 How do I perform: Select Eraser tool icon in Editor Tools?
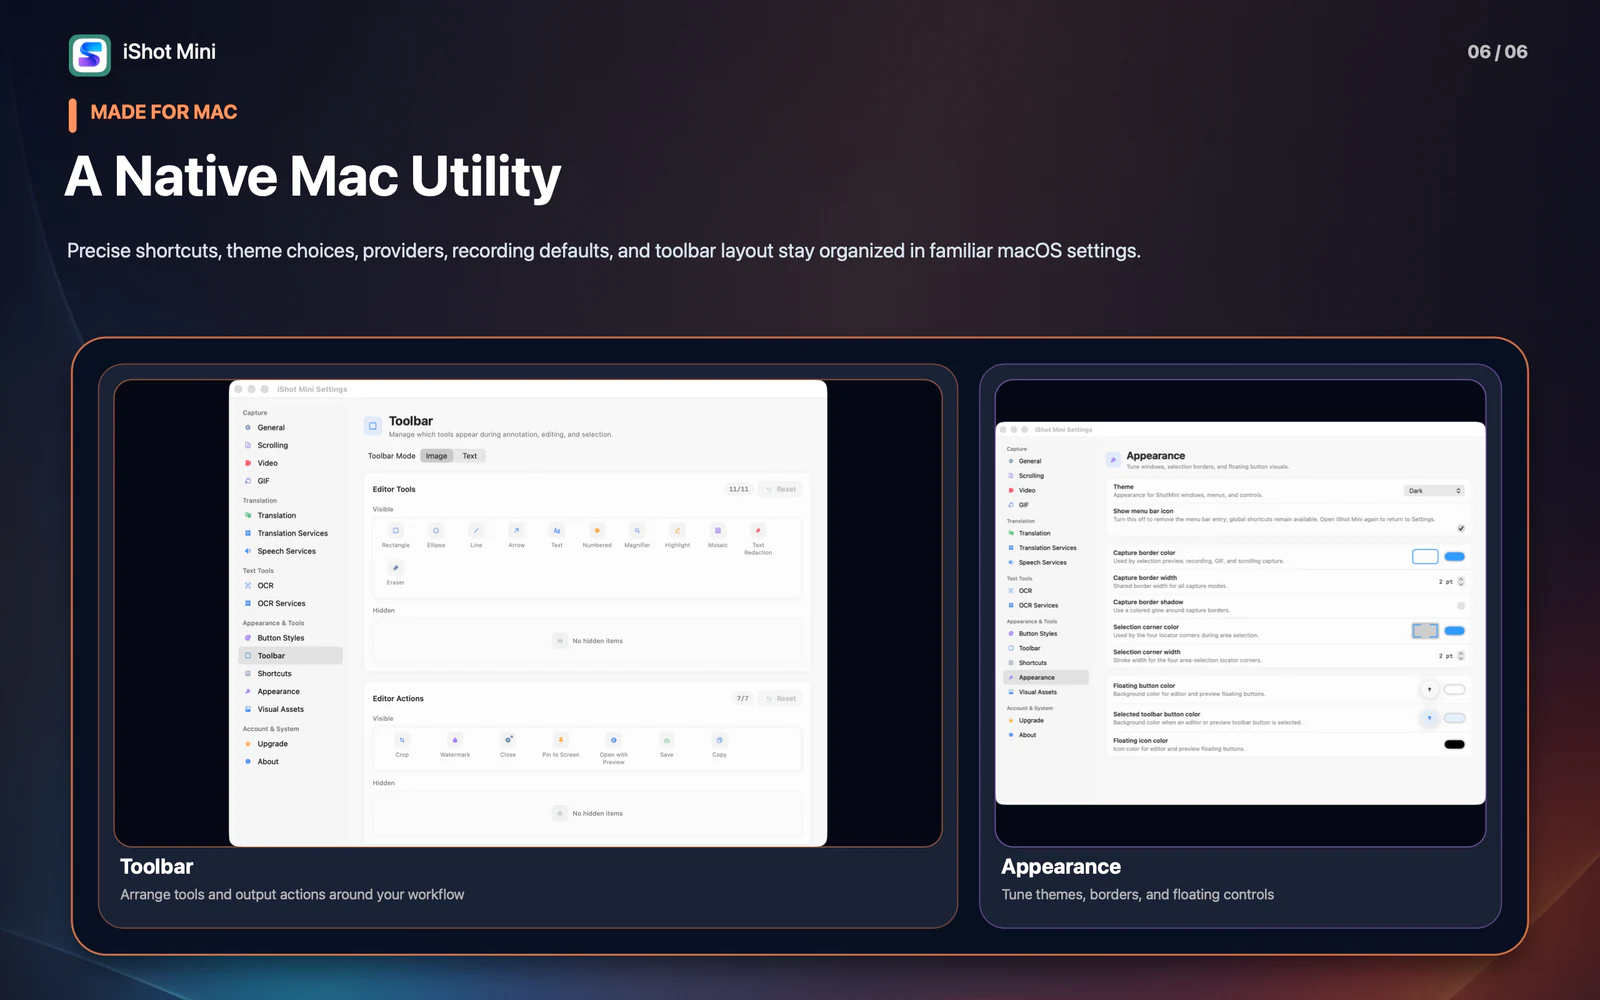click(396, 568)
